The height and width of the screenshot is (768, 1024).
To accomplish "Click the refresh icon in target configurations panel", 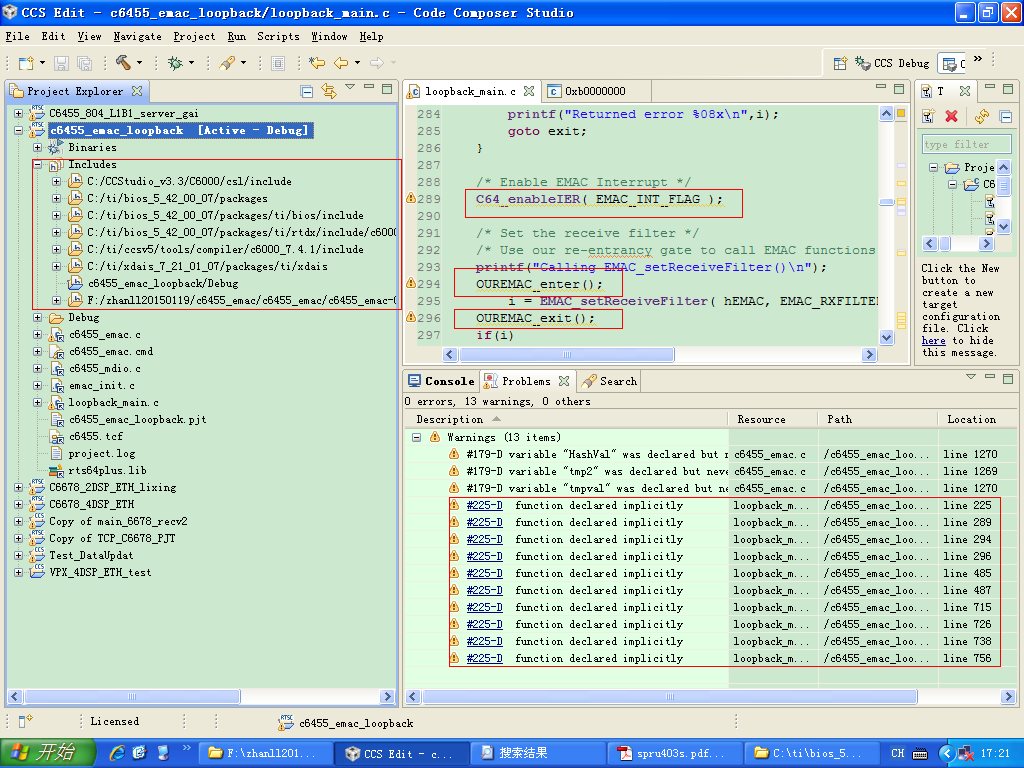I will click(982, 116).
